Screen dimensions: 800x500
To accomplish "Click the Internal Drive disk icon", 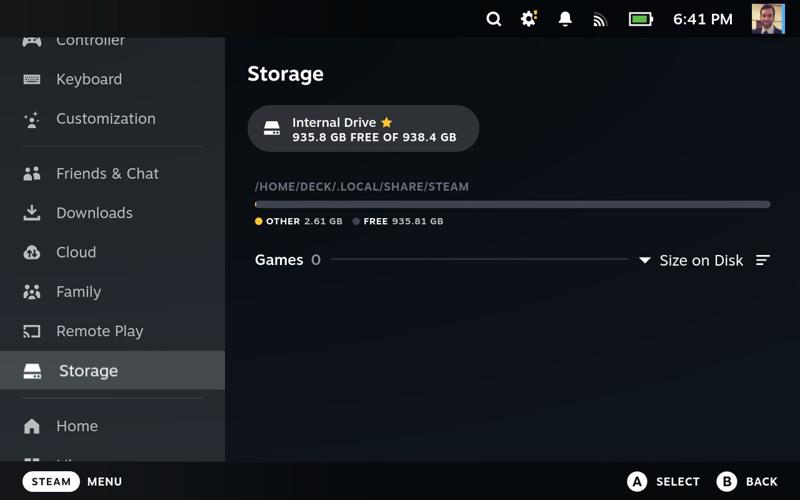I will [x=272, y=129].
